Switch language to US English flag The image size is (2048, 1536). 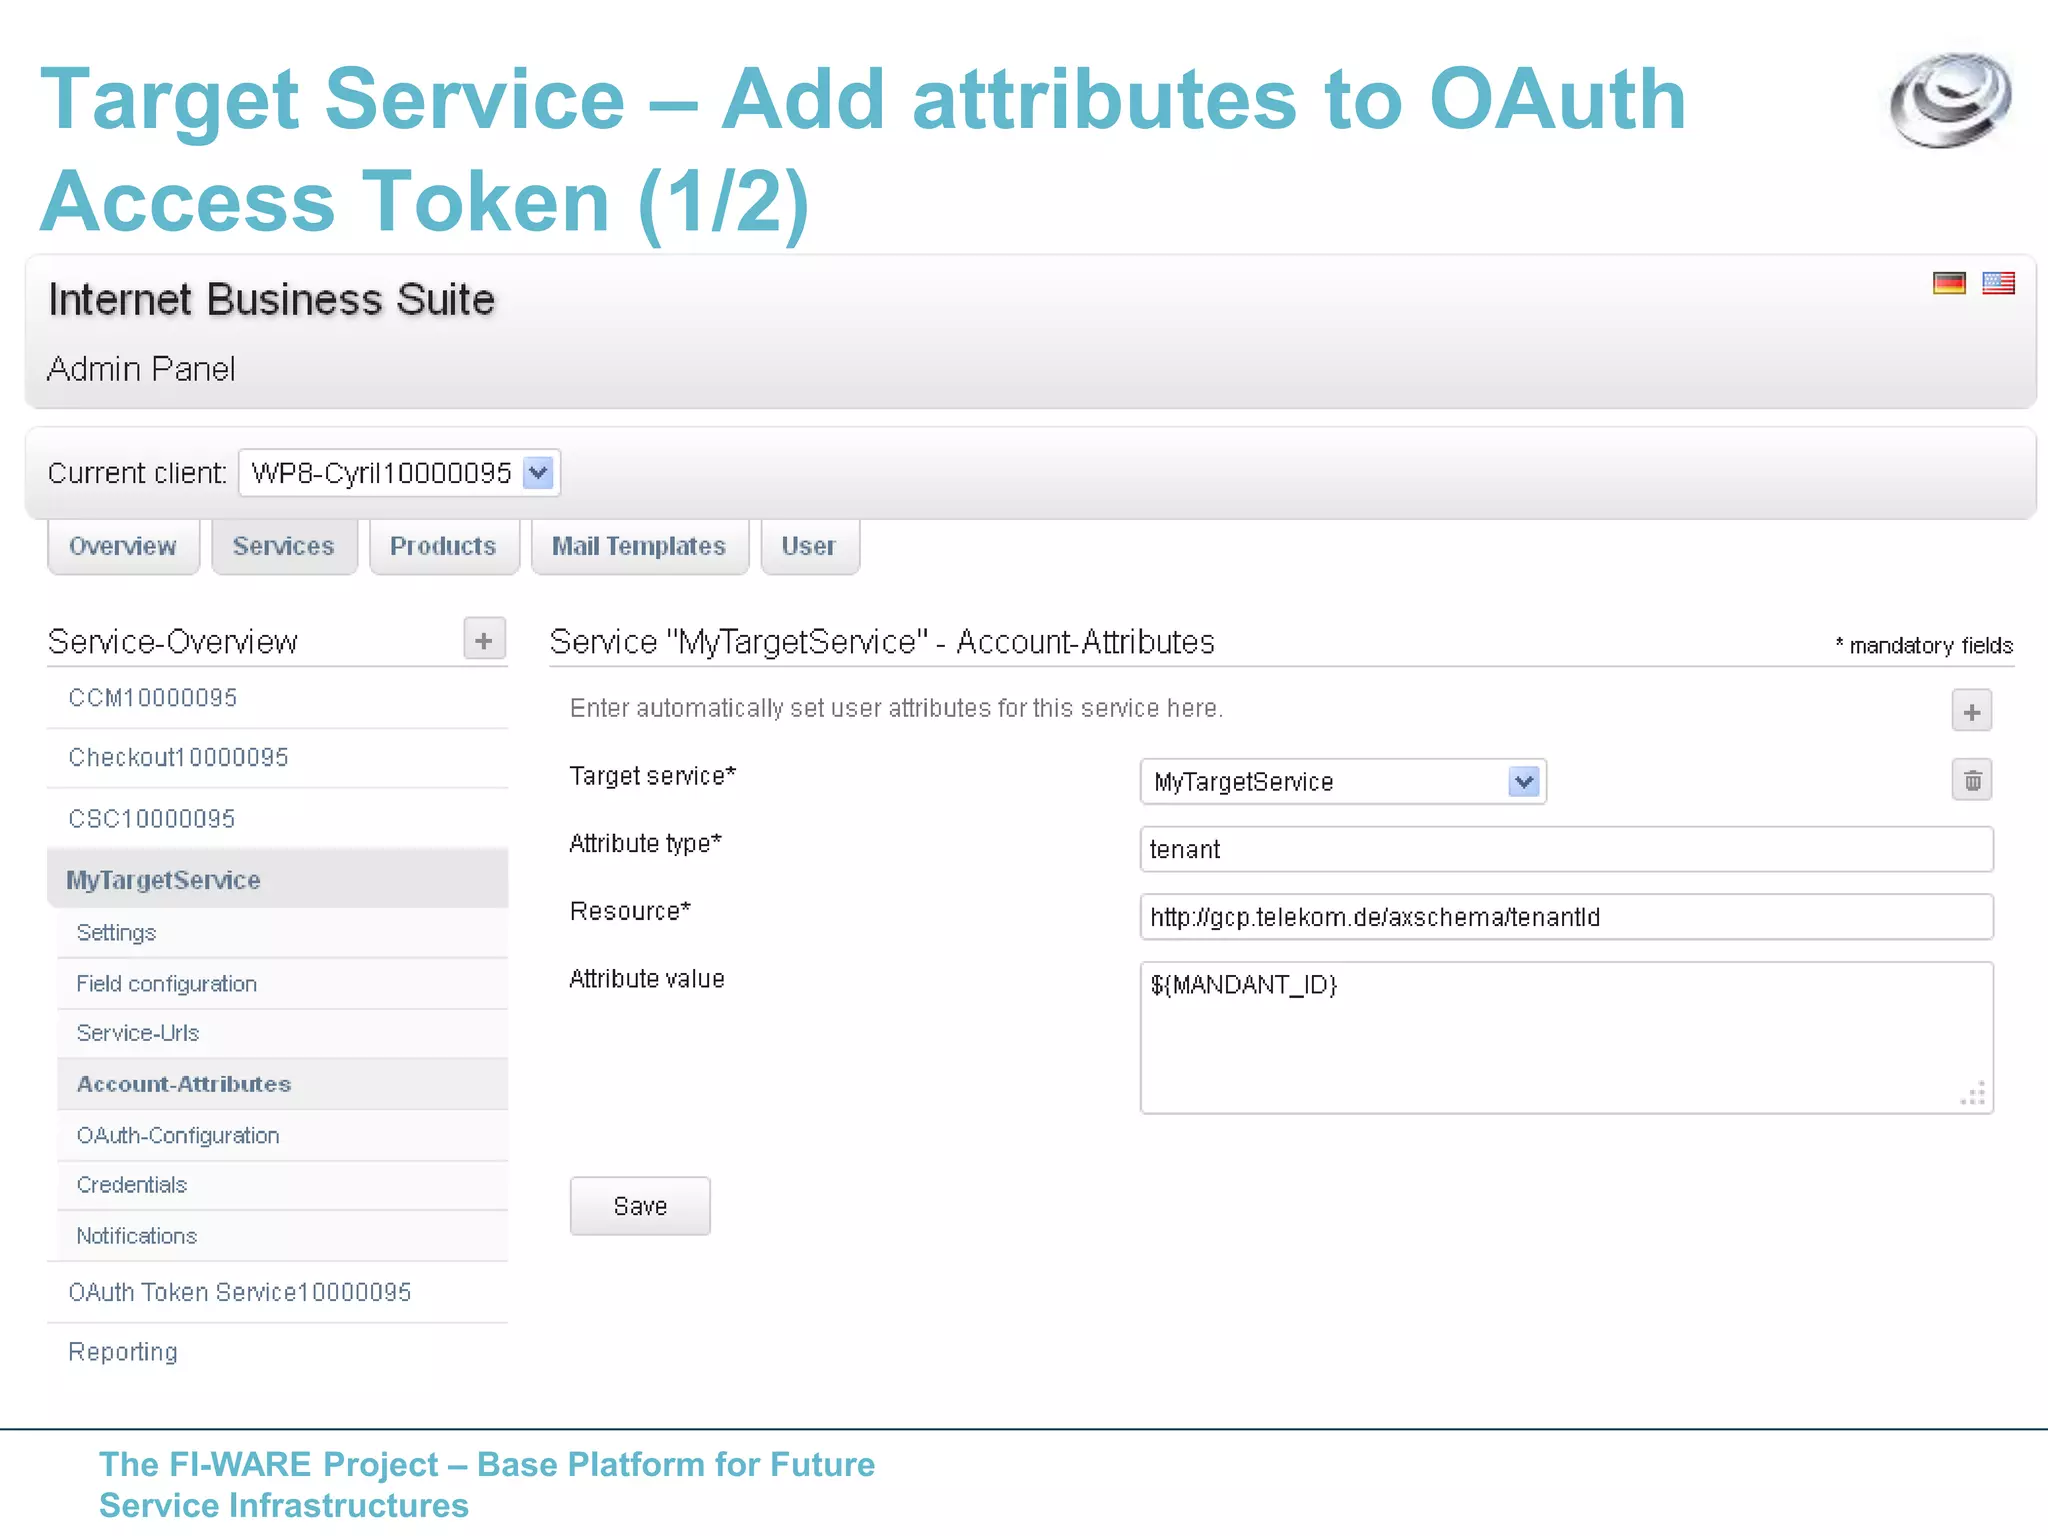click(1998, 283)
